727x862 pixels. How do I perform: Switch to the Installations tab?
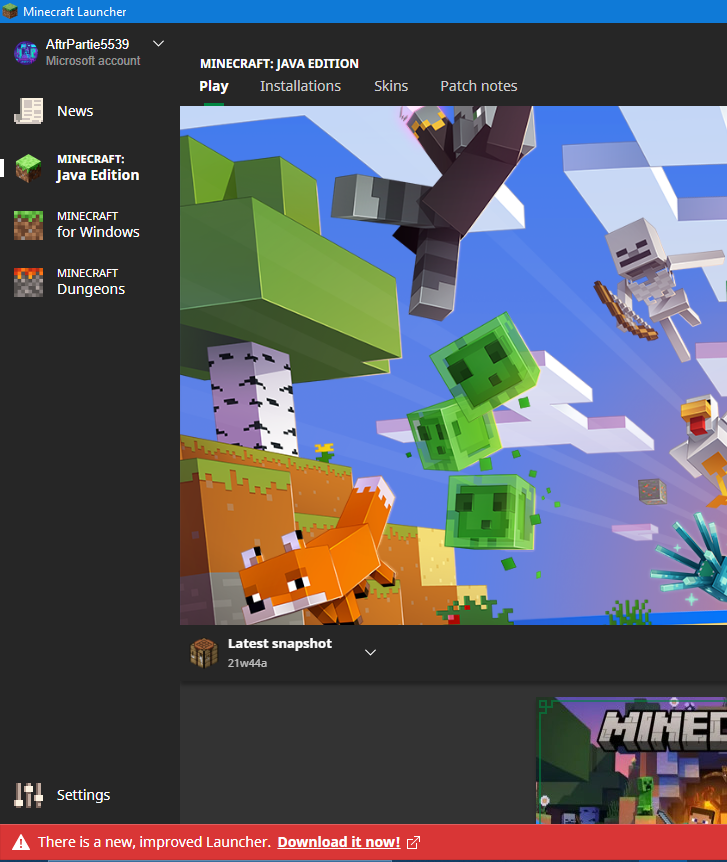click(300, 86)
